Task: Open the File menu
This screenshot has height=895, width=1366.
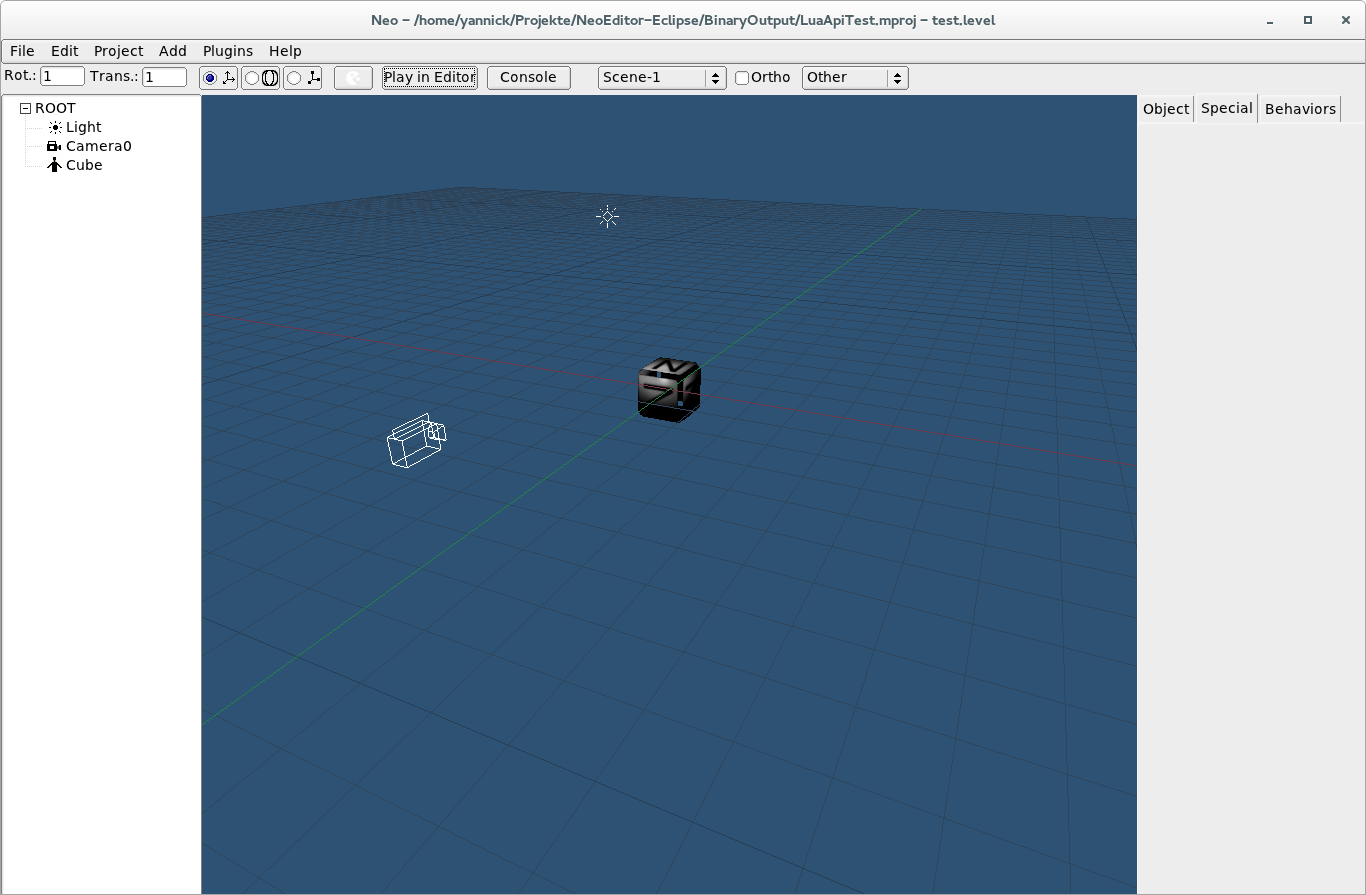Action: [x=22, y=50]
